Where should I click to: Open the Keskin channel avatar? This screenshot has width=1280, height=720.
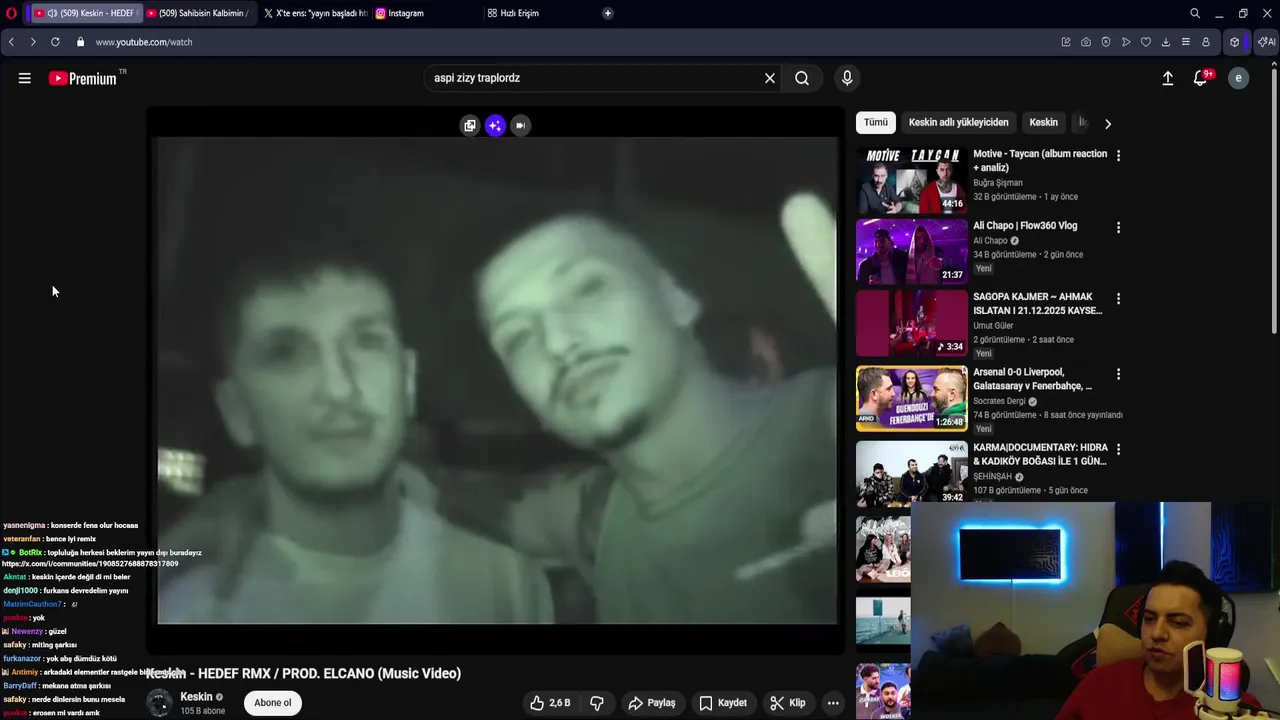(159, 703)
